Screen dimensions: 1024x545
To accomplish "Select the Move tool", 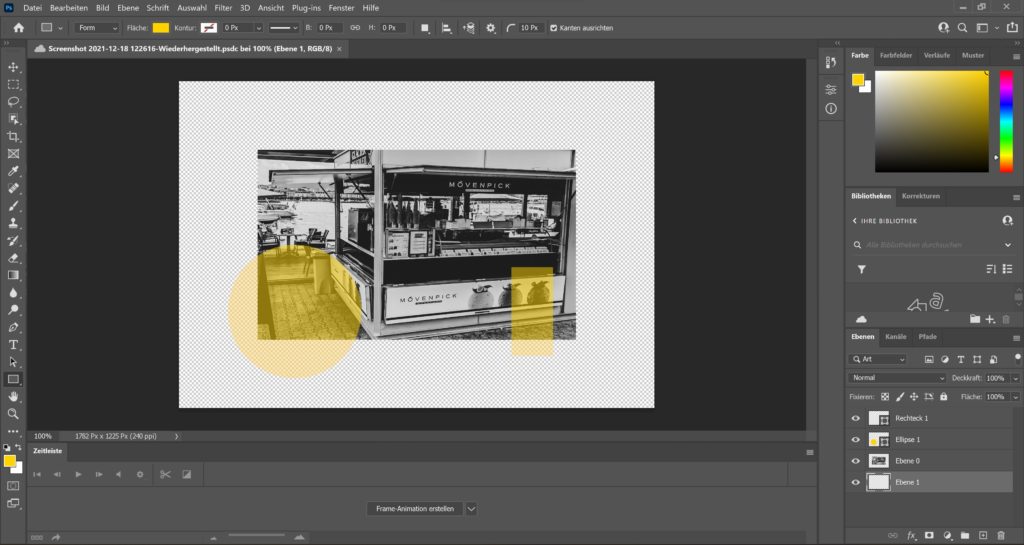I will (x=13, y=67).
